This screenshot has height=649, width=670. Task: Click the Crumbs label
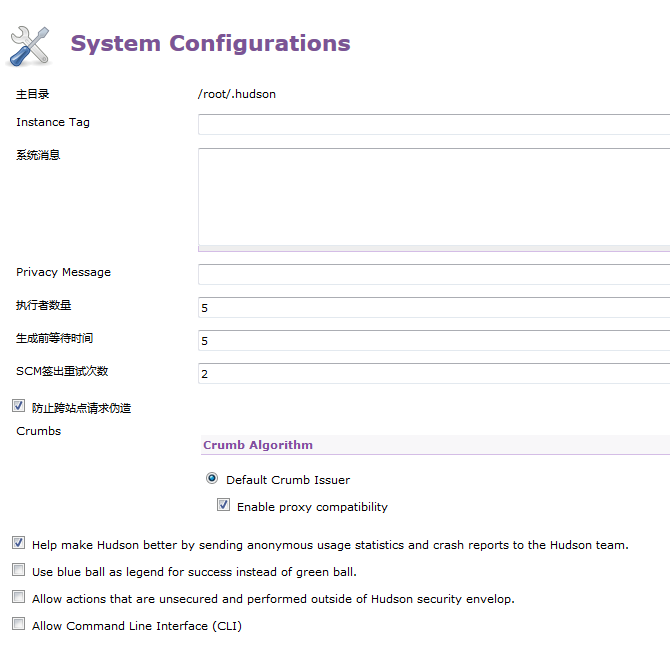(x=38, y=431)
